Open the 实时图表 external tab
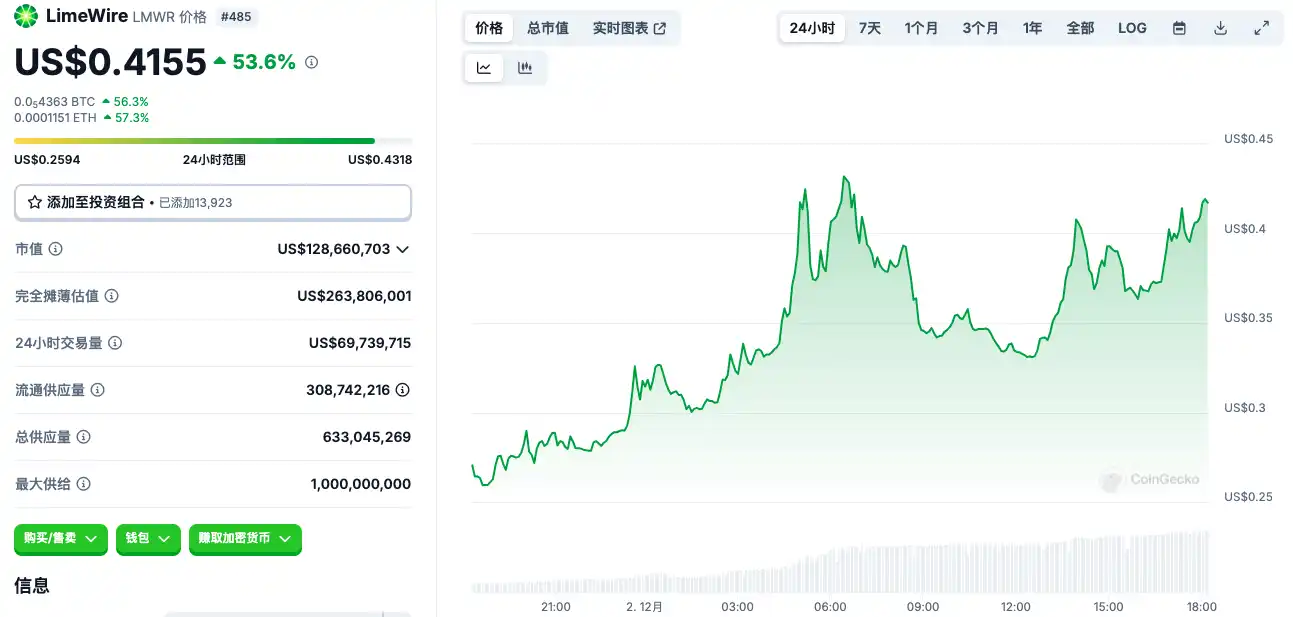 tap(629, 28)
